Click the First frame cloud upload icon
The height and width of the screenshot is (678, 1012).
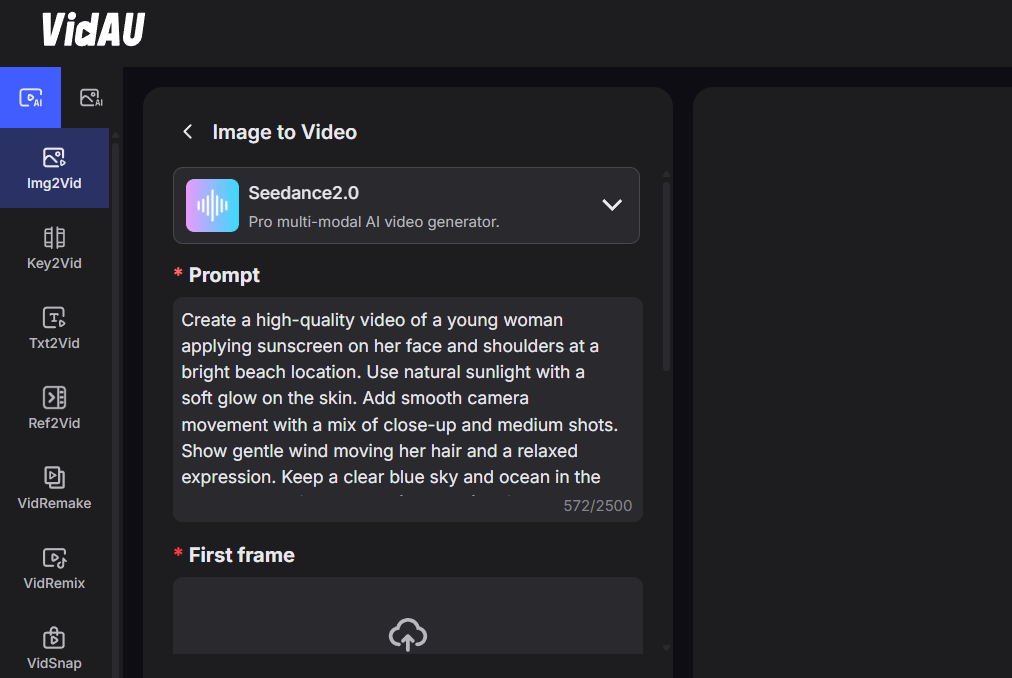coord(408,634)
